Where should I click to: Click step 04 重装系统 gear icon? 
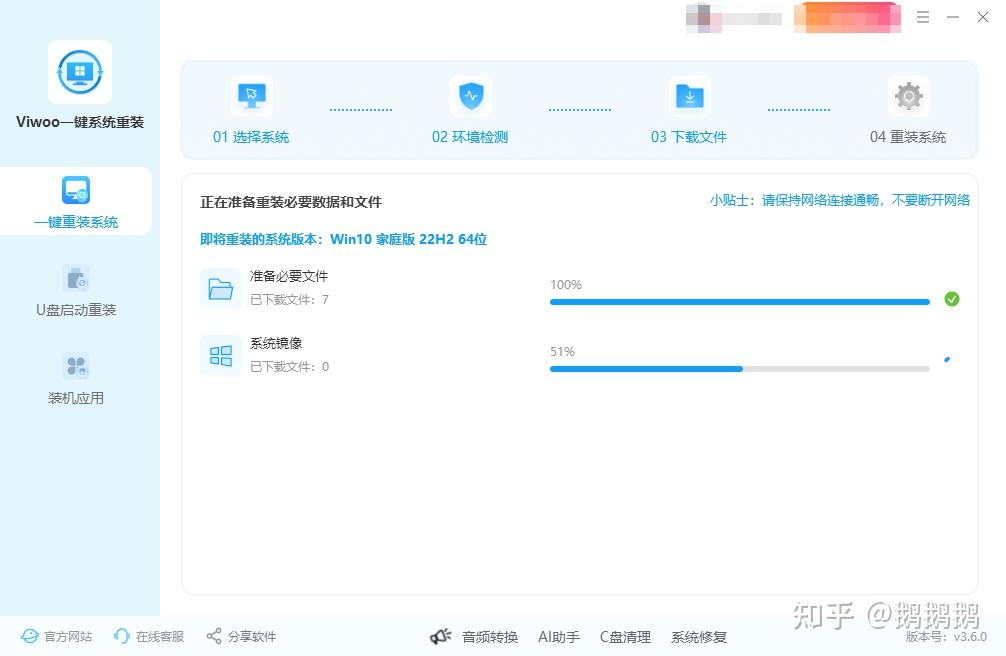(x=908, y=96)
